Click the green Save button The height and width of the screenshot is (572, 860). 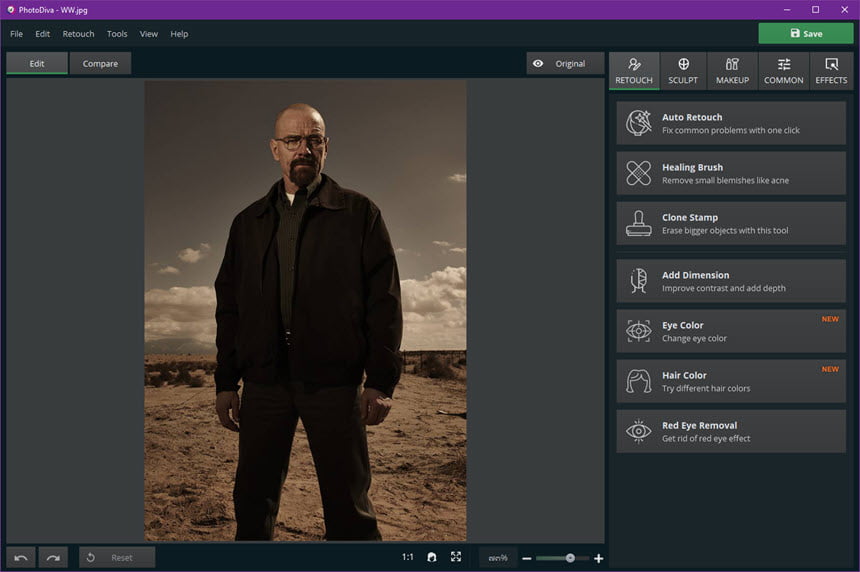tap(806, 33)
